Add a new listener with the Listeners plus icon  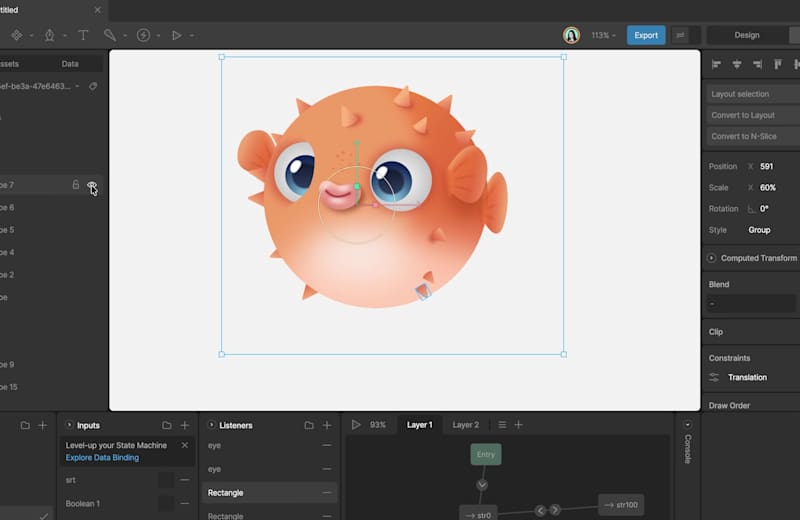click(x=327, y=425)
